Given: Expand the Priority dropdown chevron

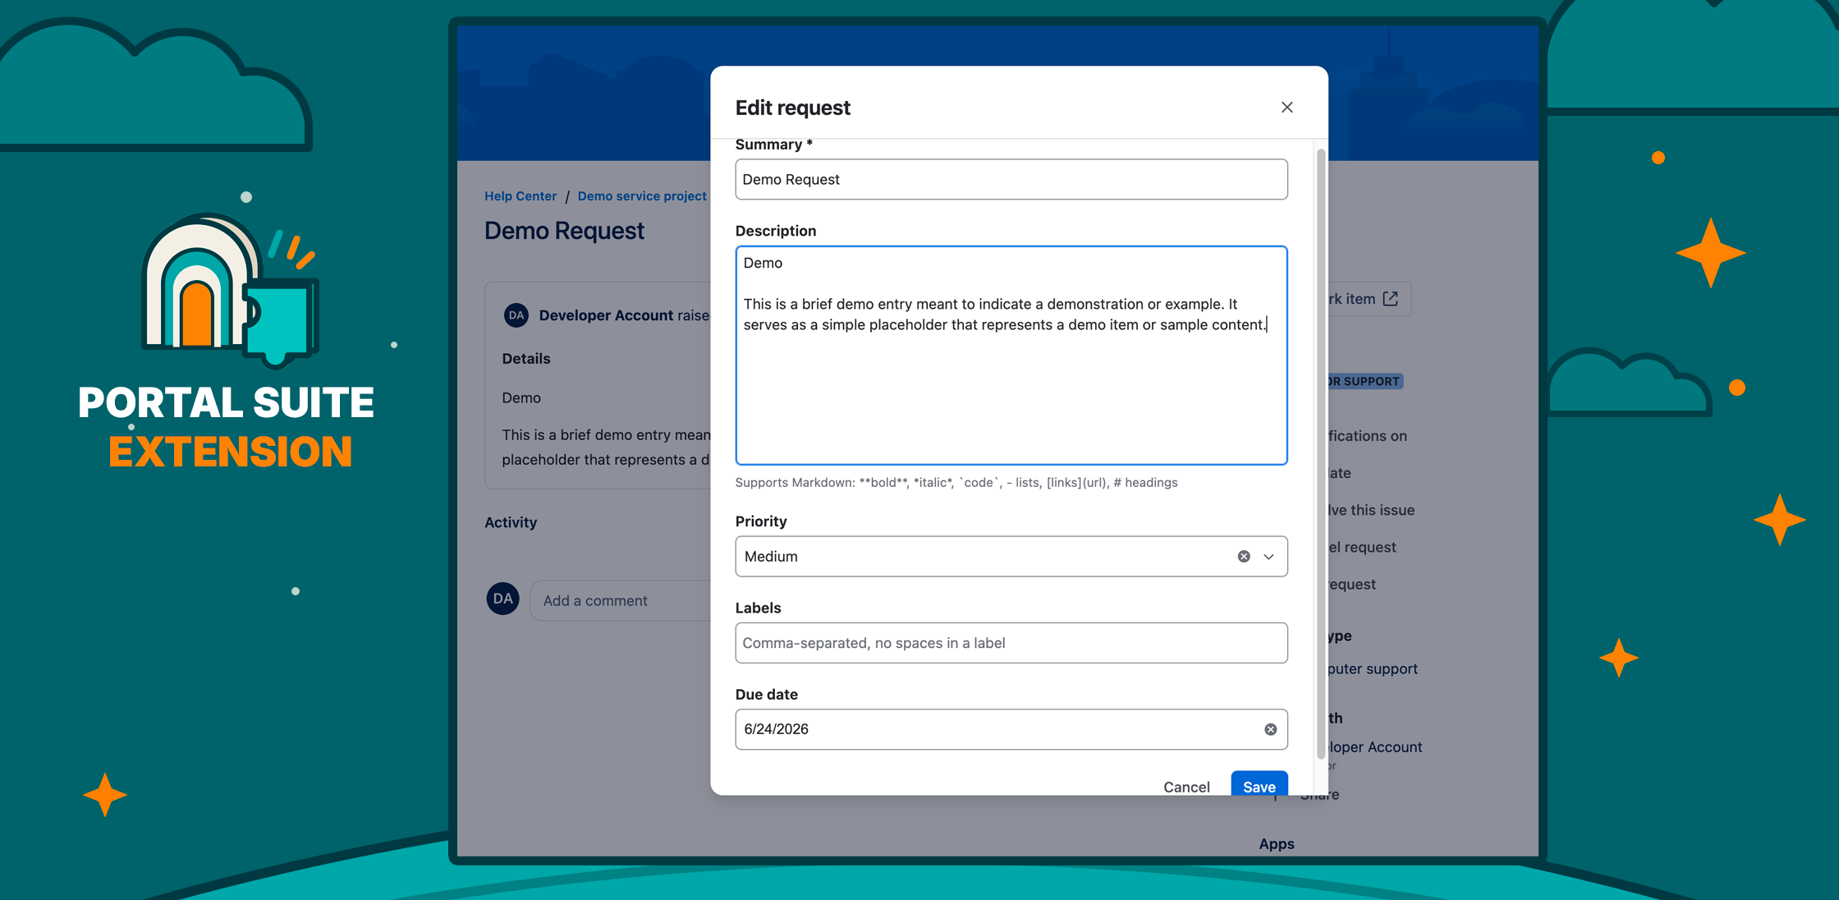Looking at the screenshot, I should pos(1269,556).
